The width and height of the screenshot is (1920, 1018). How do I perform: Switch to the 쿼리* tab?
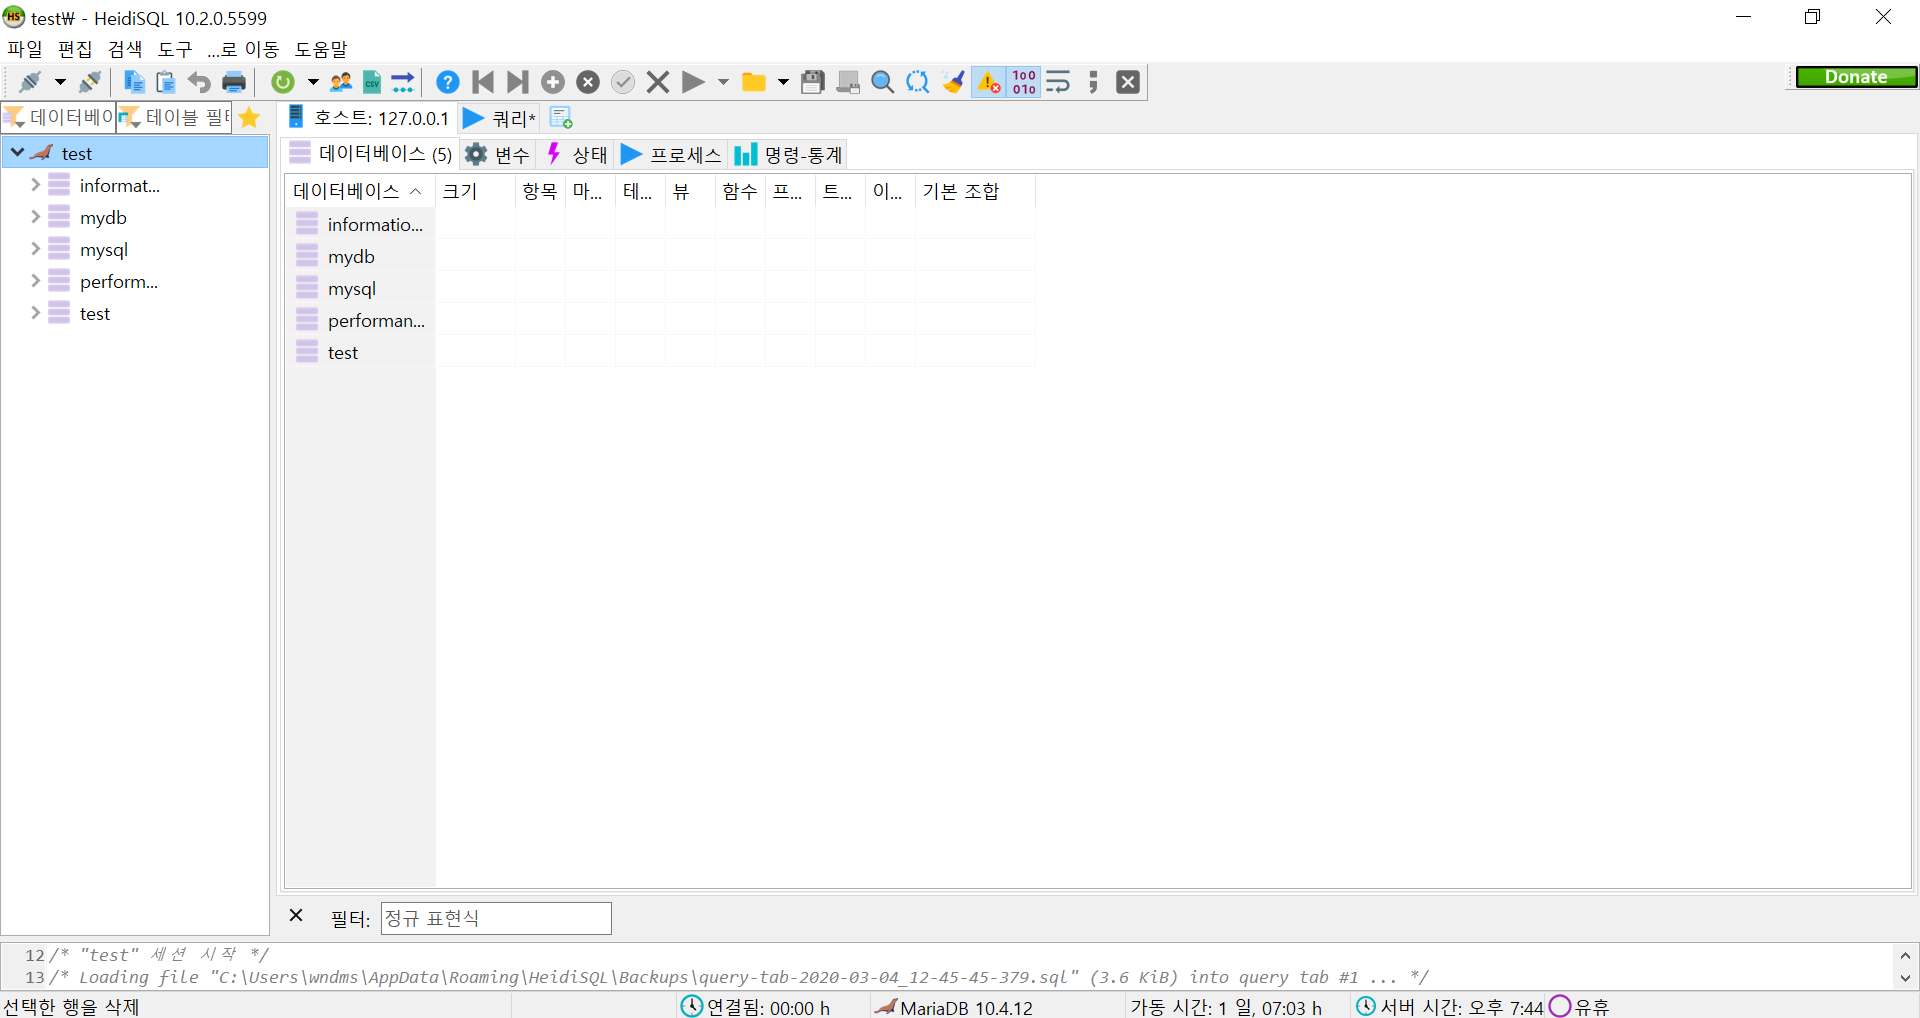pos(500,118)
